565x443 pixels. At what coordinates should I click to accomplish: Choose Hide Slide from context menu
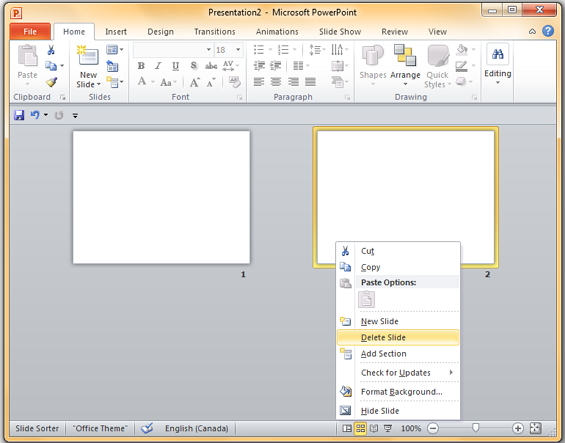(x=398, y=411)
